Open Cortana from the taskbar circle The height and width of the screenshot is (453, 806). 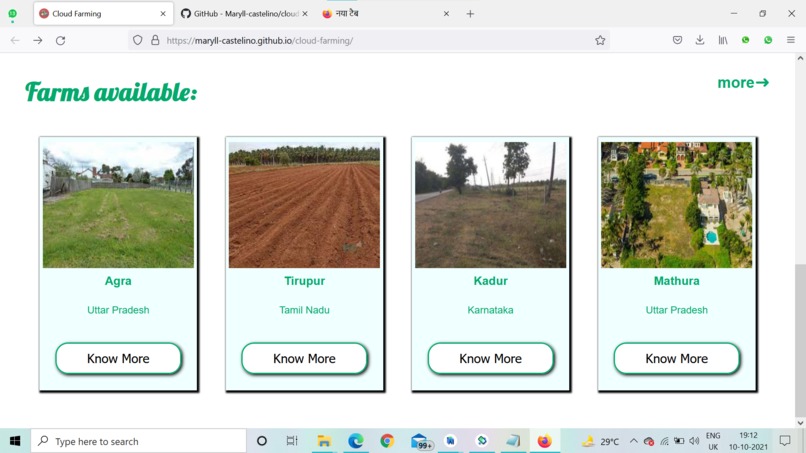[262, 441]
